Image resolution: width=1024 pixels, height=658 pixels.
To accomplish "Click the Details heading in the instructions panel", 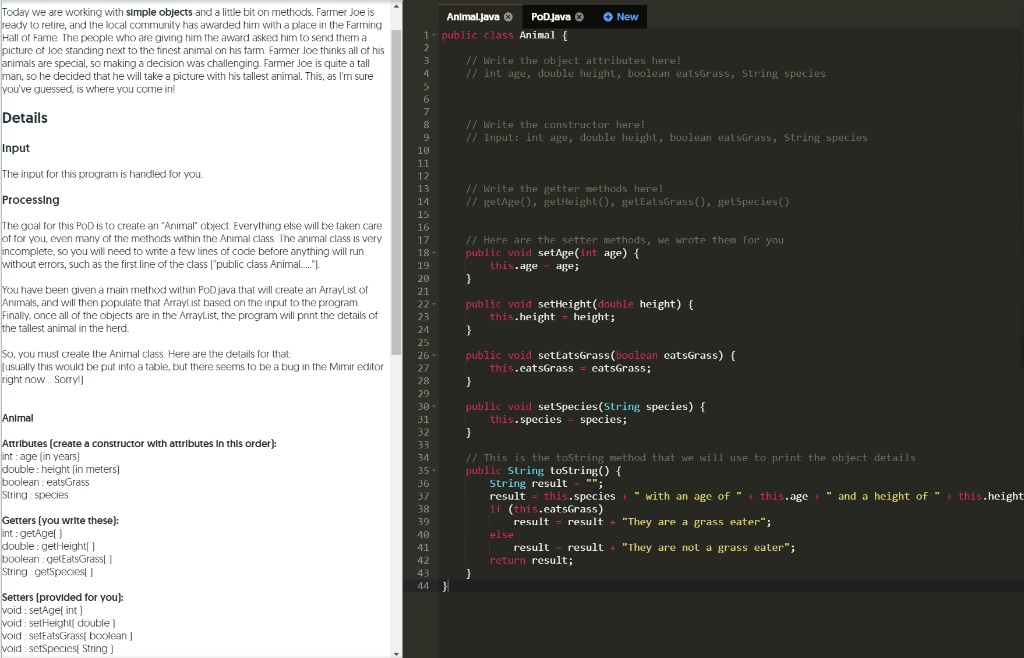I will point(25,118).
